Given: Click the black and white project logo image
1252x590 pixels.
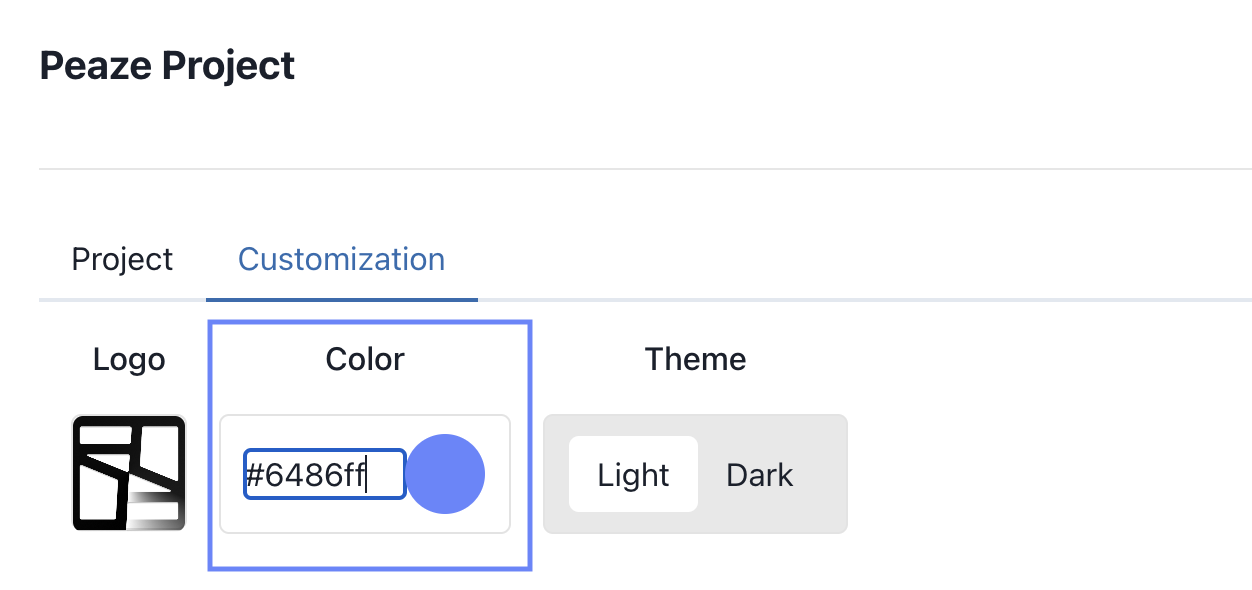Looking at the screenshot, I should [x=129, y=473].
